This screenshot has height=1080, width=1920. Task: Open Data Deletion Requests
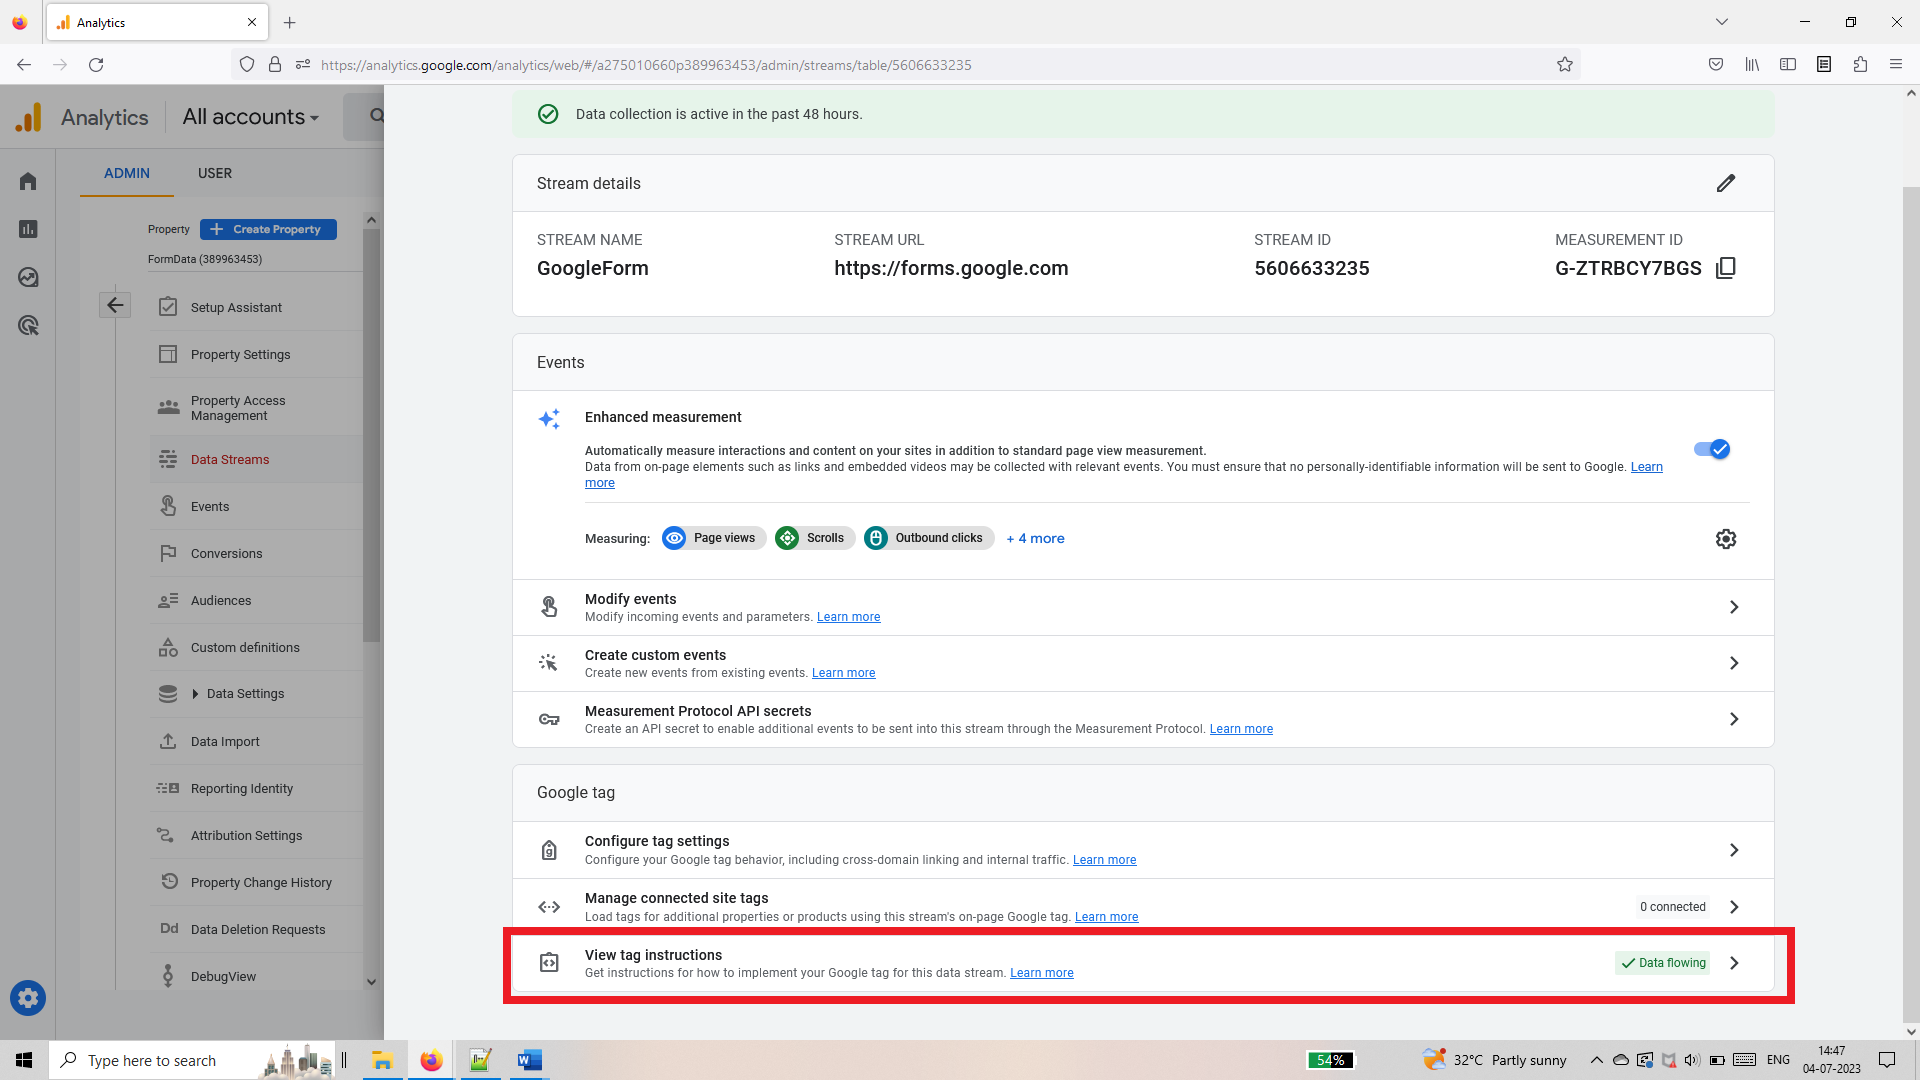256,929
